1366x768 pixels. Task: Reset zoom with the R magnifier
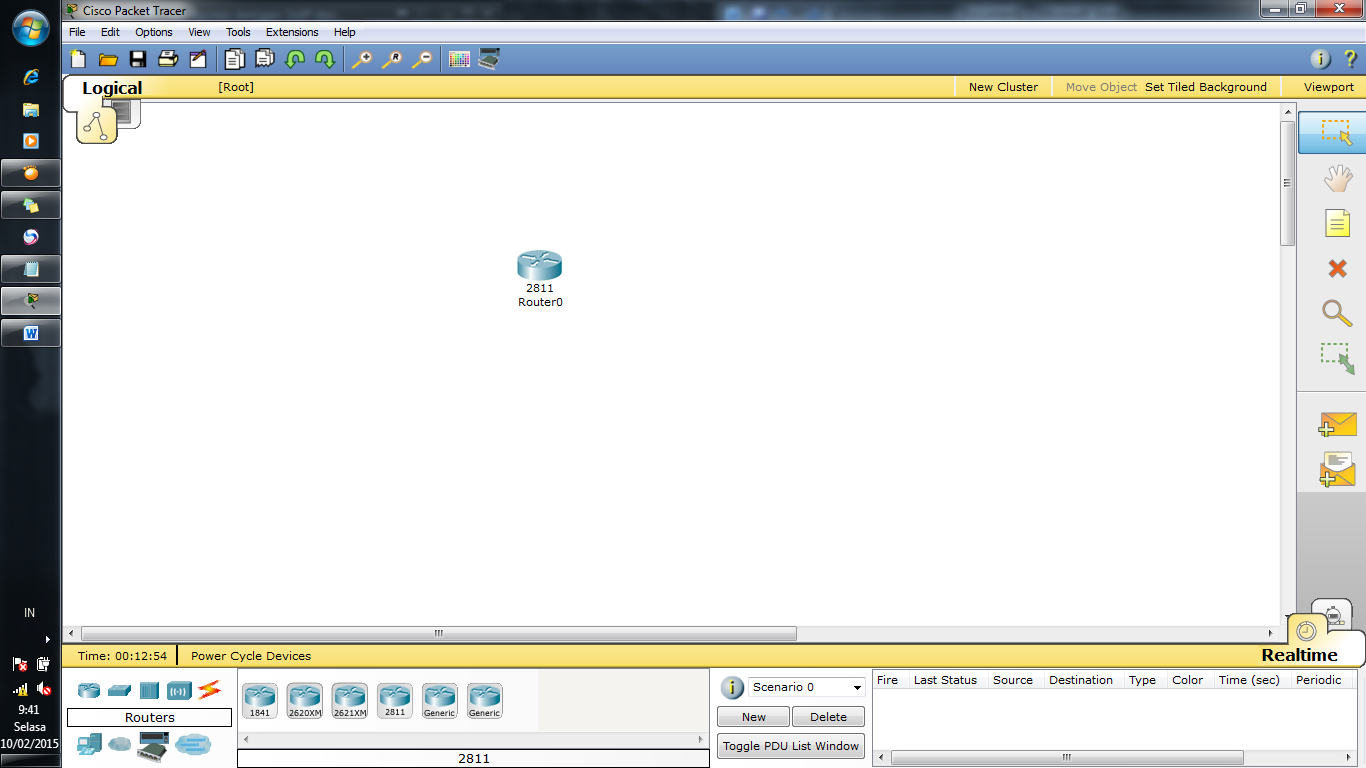coord(392,59)
